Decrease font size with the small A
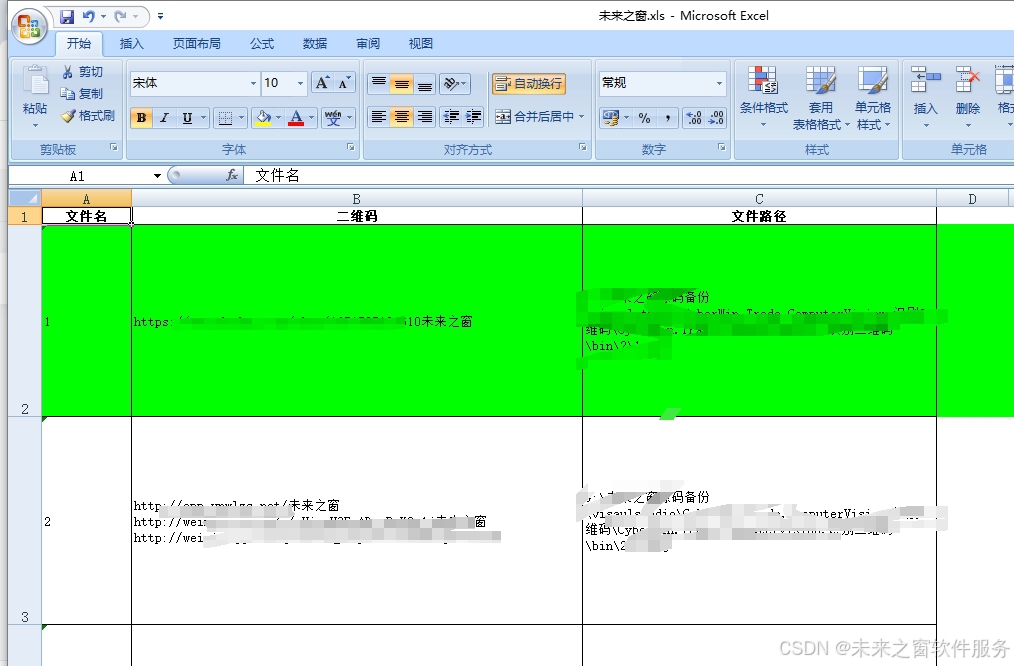This screenshot has width=1014, height=666. pyautogui.click(x=343, y=83)
